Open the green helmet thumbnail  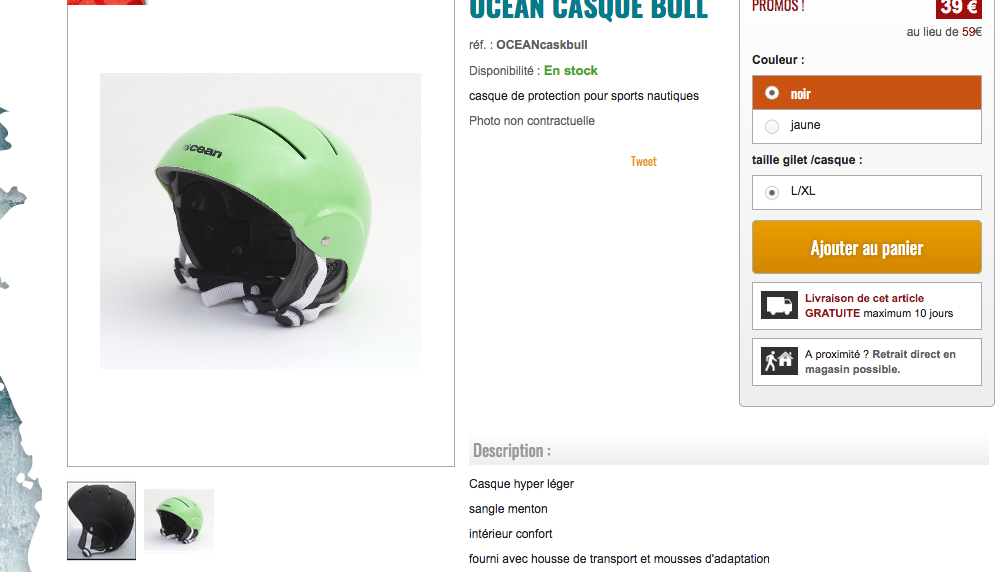pos(179,520)
